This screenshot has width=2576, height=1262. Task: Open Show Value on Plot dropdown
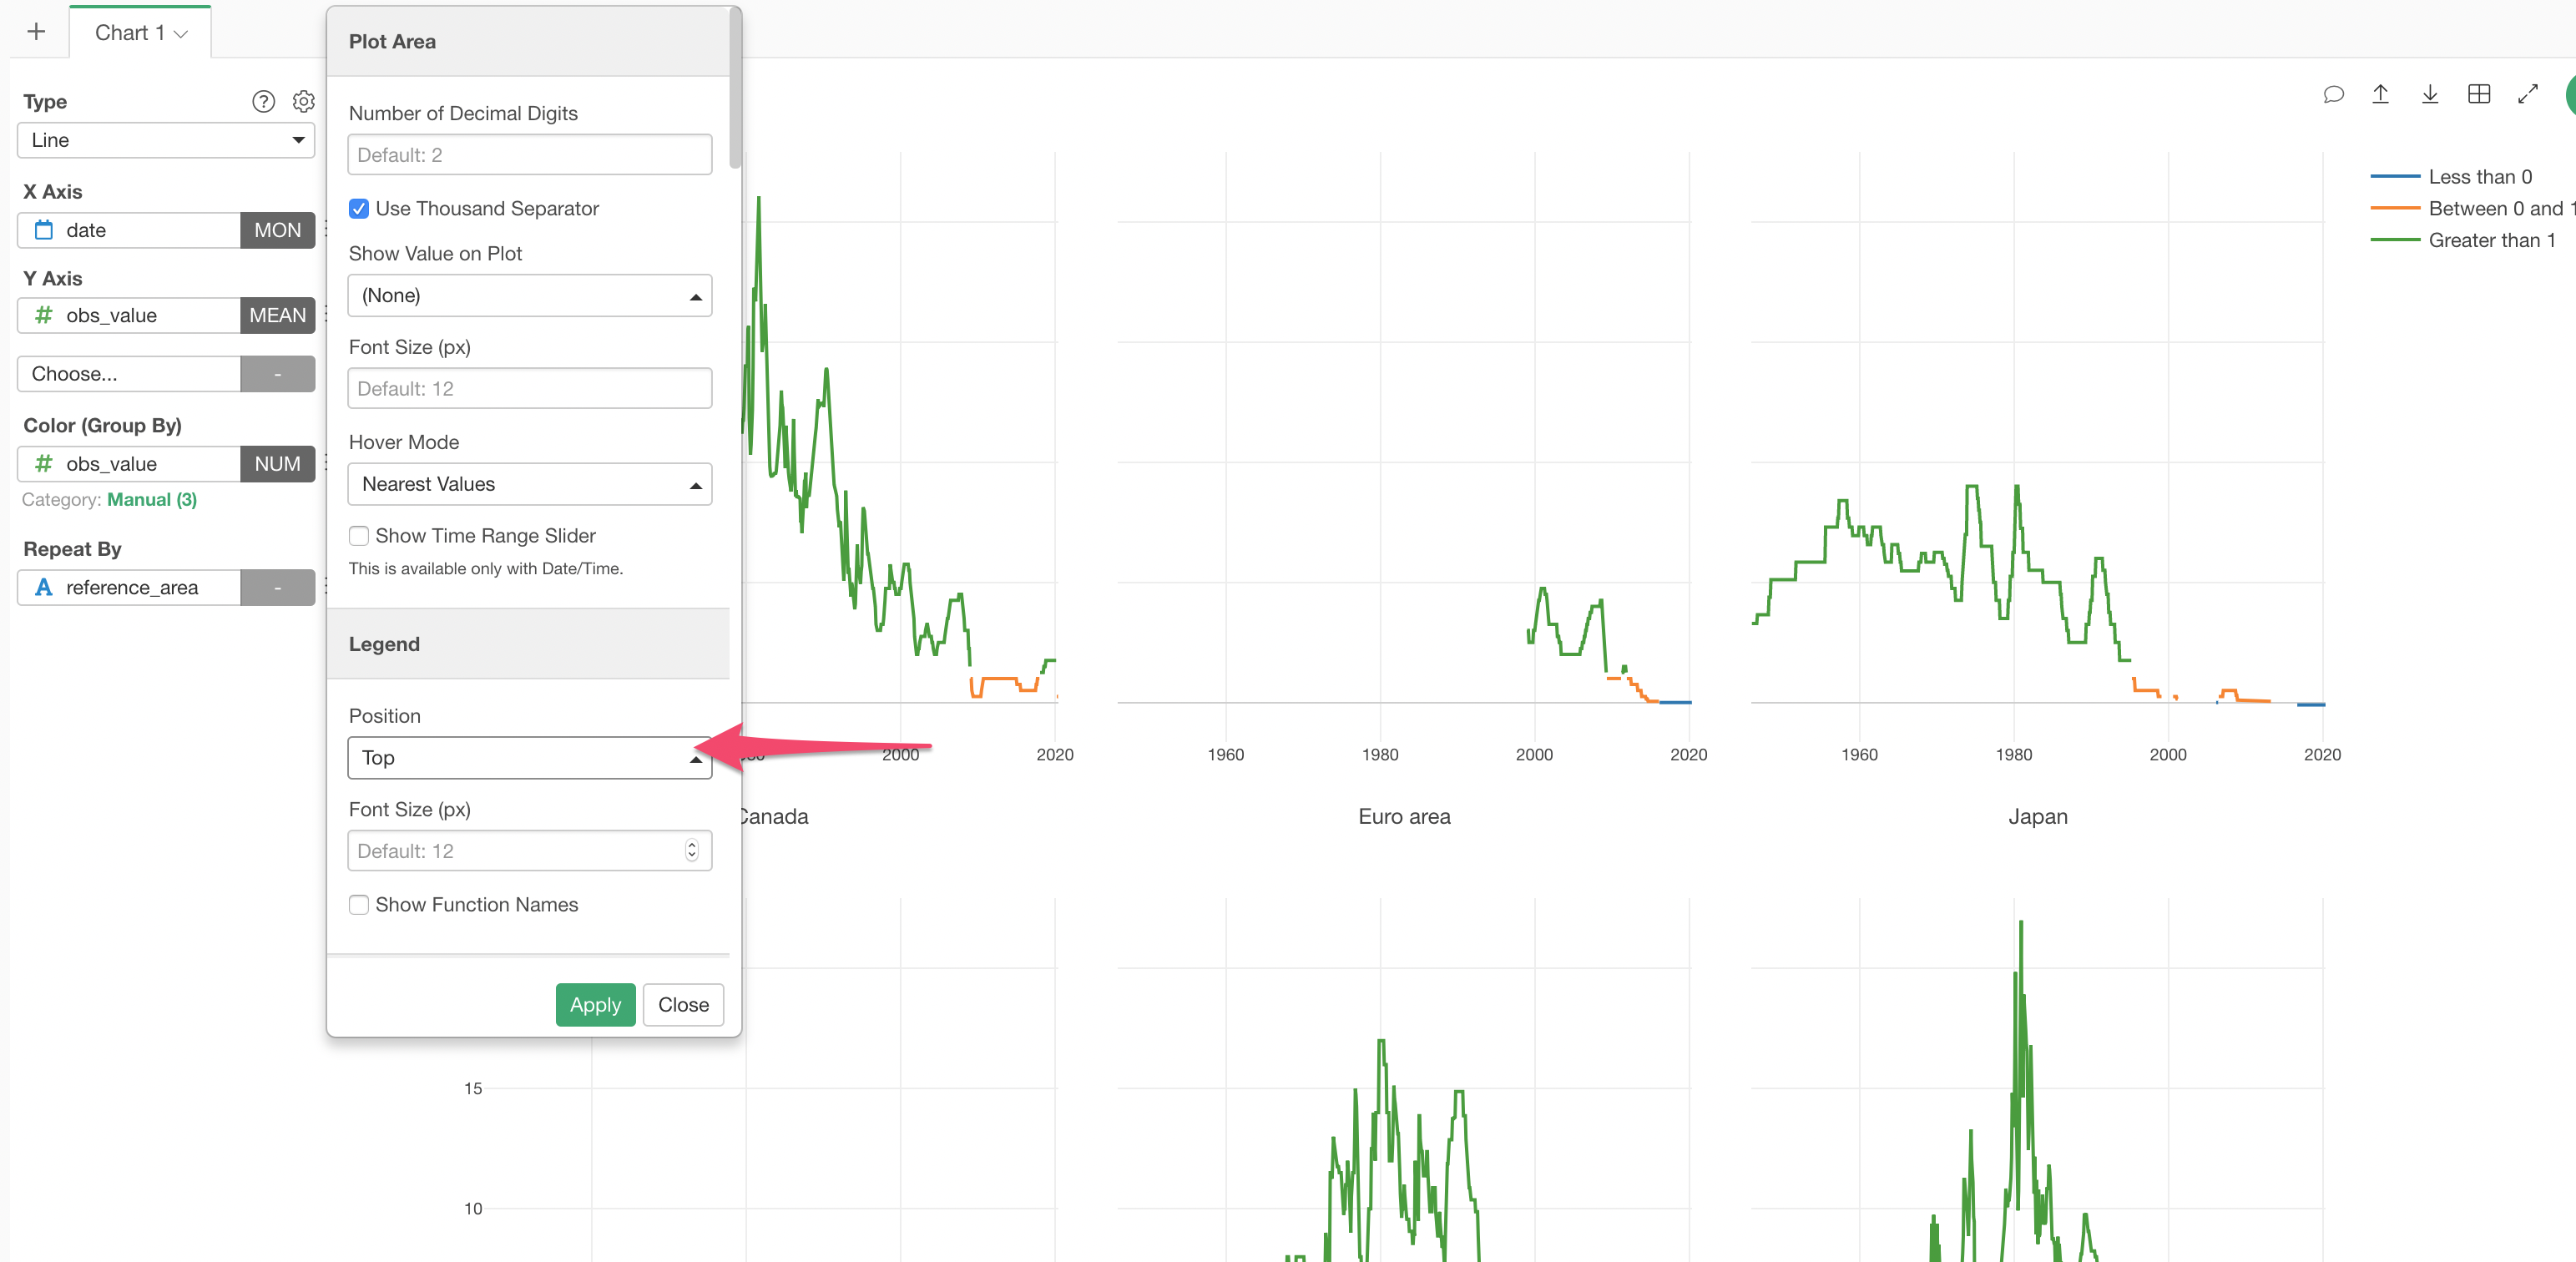529,295
